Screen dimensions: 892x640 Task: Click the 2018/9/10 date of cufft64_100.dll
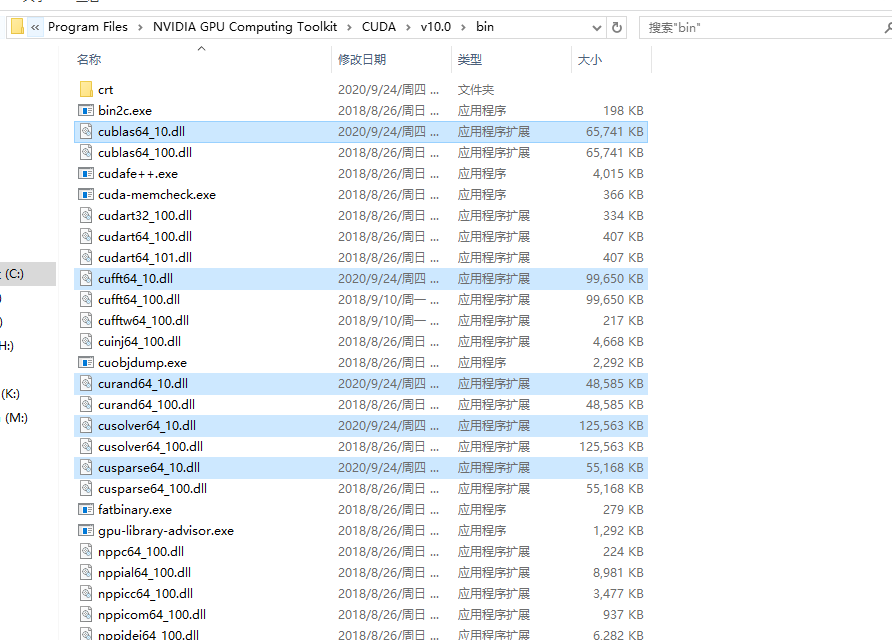coord(388,299)
